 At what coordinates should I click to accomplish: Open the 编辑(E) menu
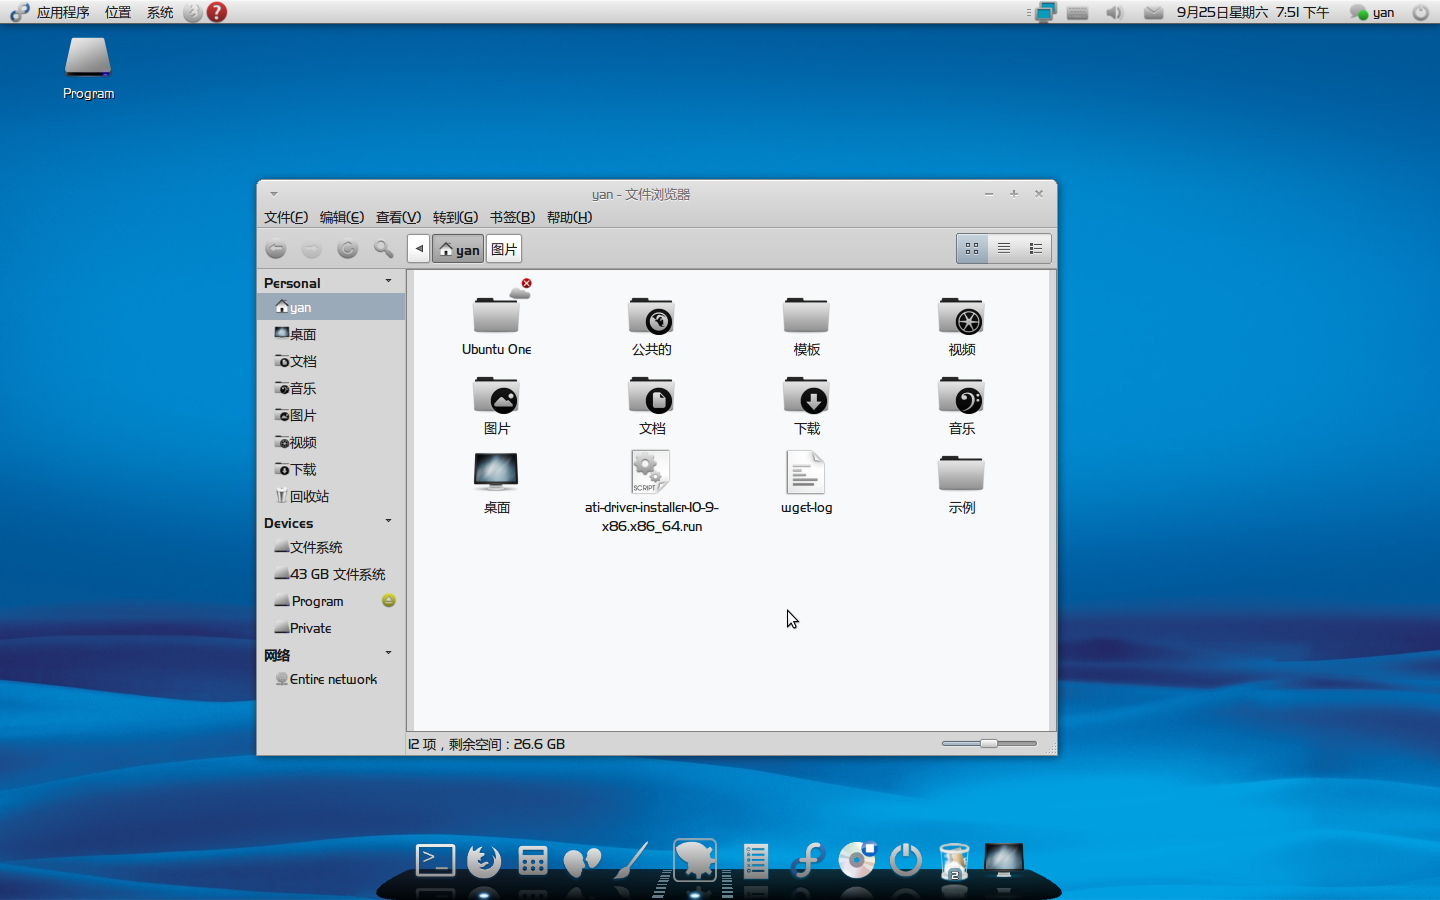point(342,217)
